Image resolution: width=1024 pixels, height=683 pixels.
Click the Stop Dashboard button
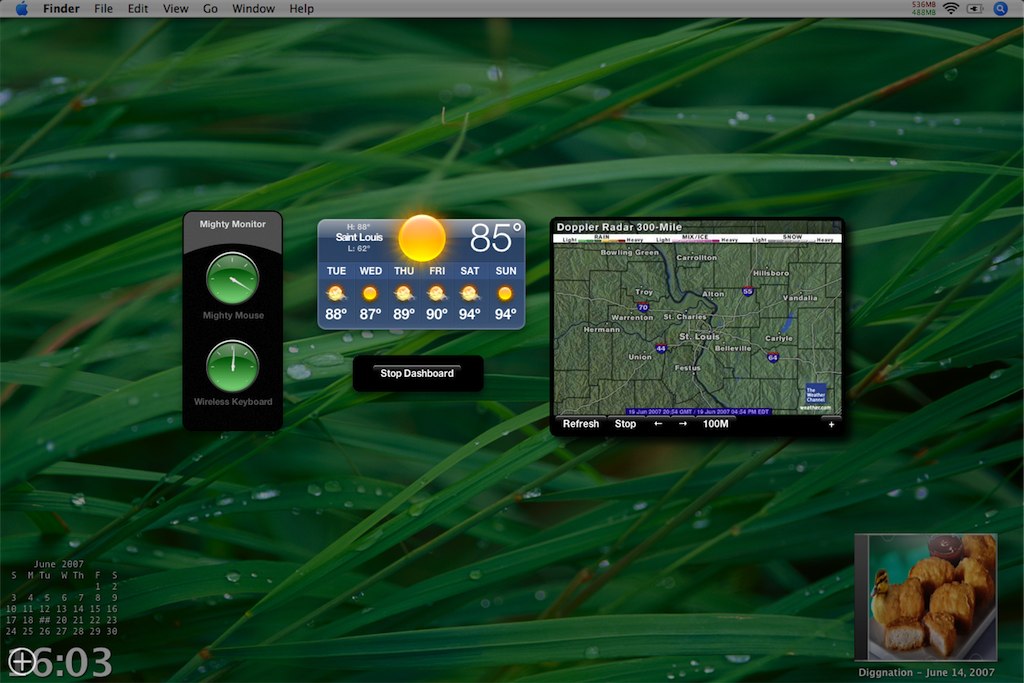(417, 373)
